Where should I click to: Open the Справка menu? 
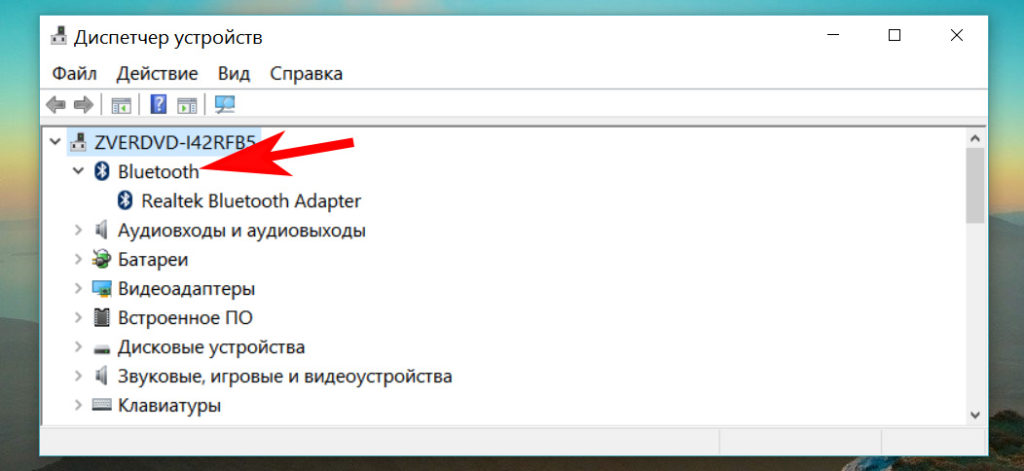306,73
